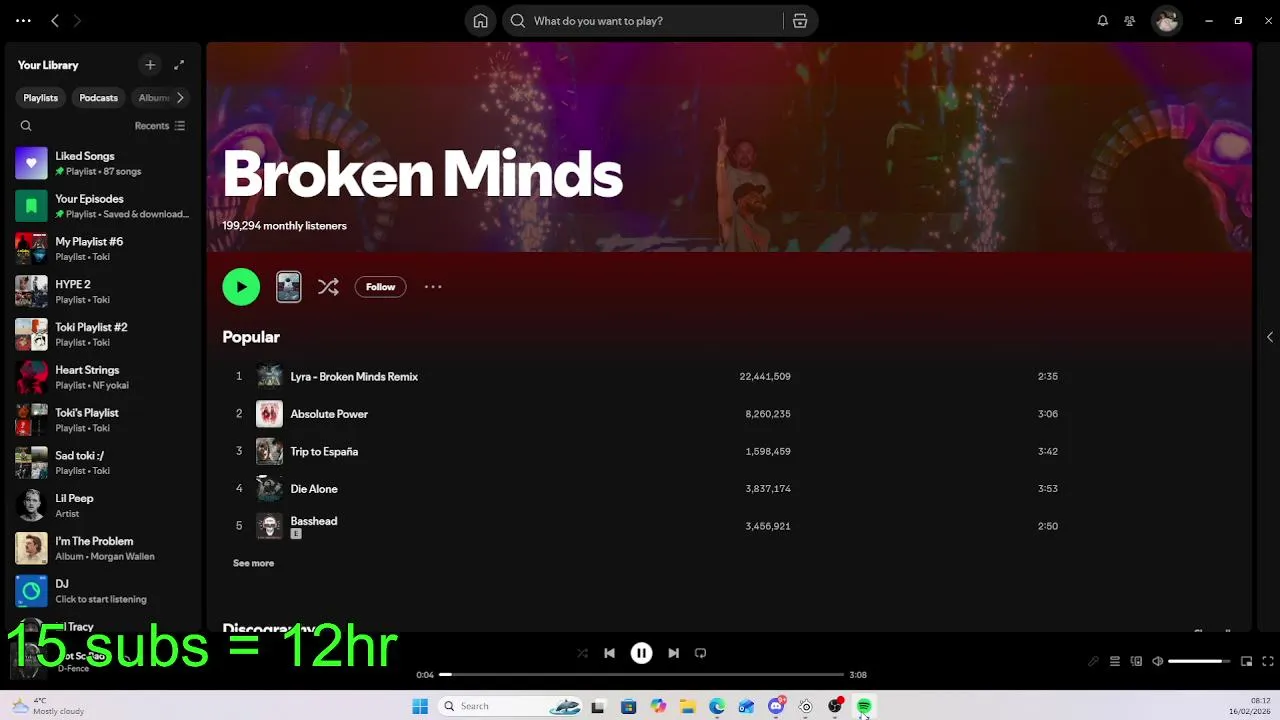Toggle repeat in the player bar

[700, 653]
